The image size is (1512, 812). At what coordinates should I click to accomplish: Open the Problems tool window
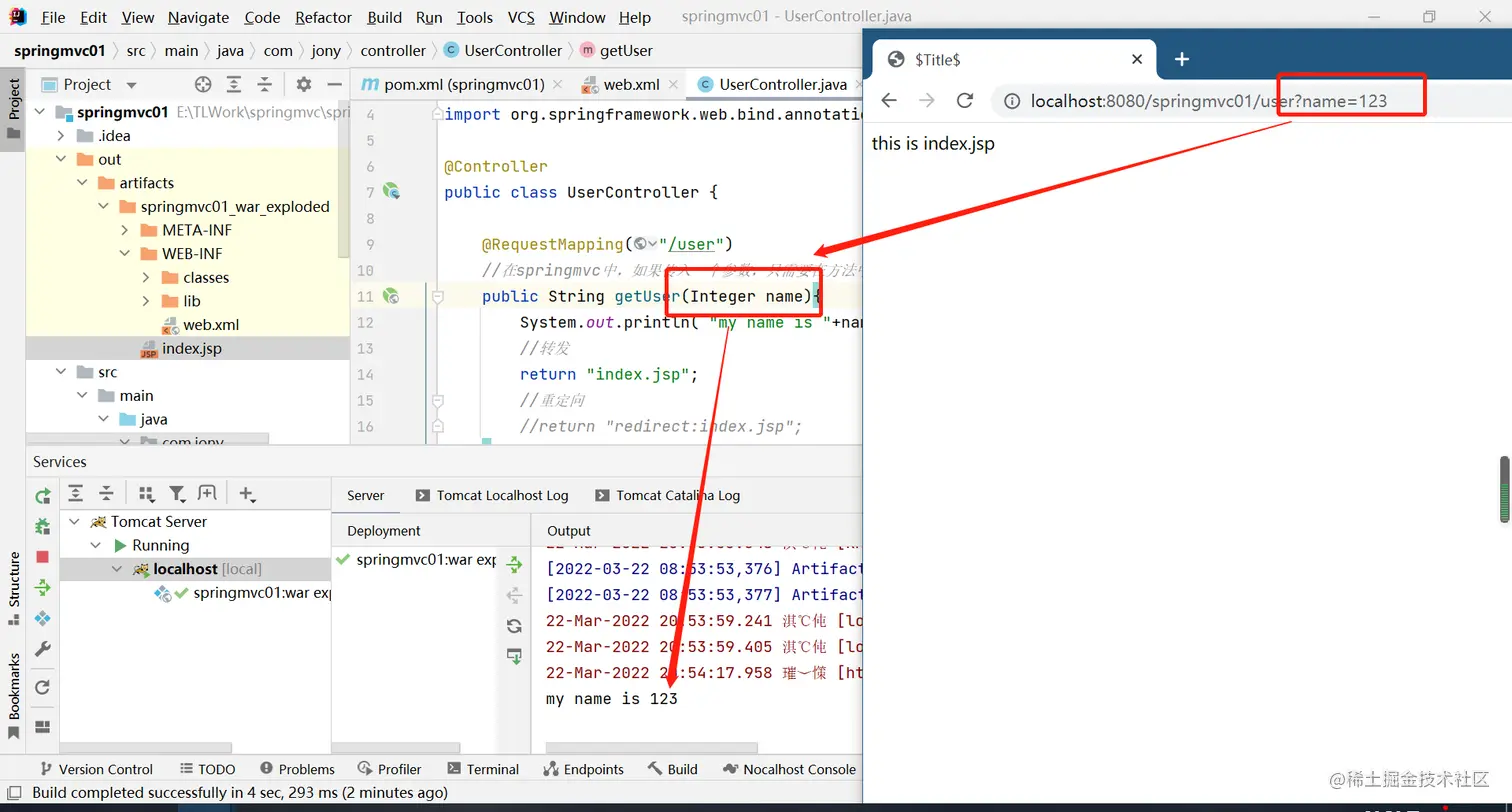[297, 769]
